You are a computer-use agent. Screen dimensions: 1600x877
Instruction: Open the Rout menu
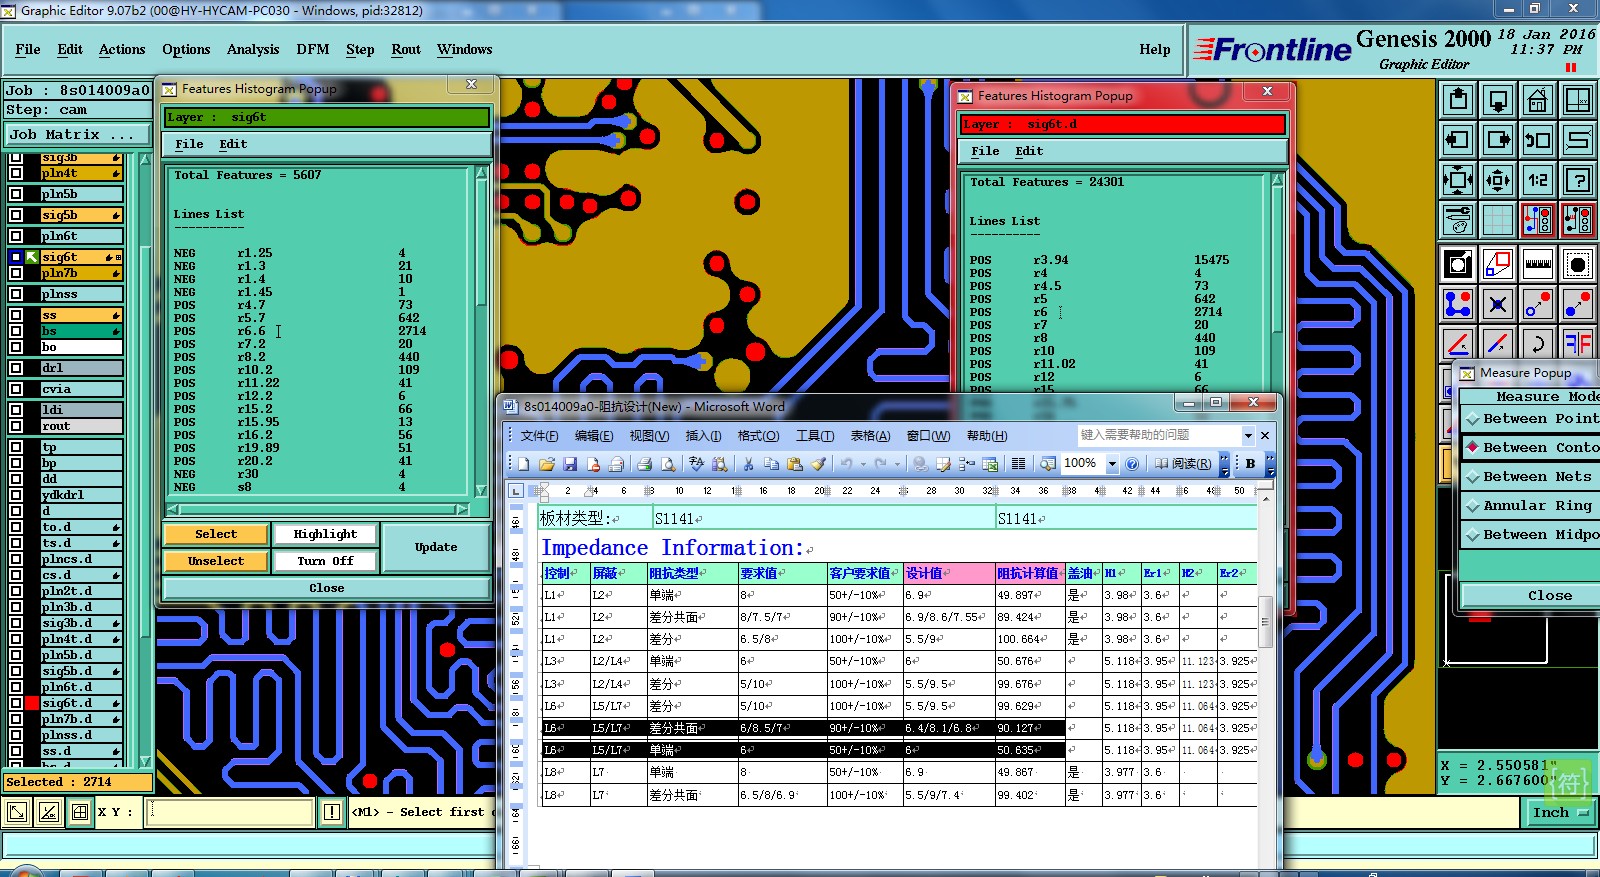point(406,49)
